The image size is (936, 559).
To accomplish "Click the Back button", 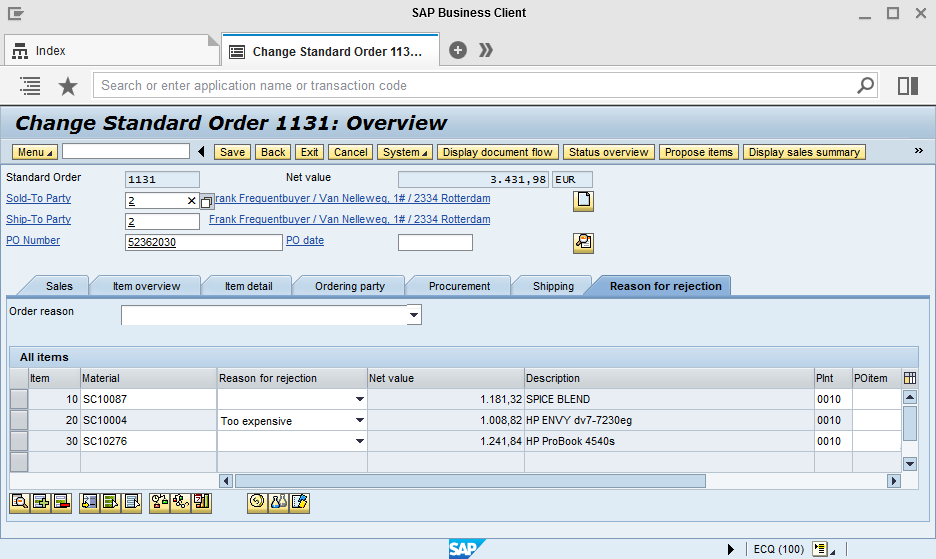I will click(x=273, y=152).
